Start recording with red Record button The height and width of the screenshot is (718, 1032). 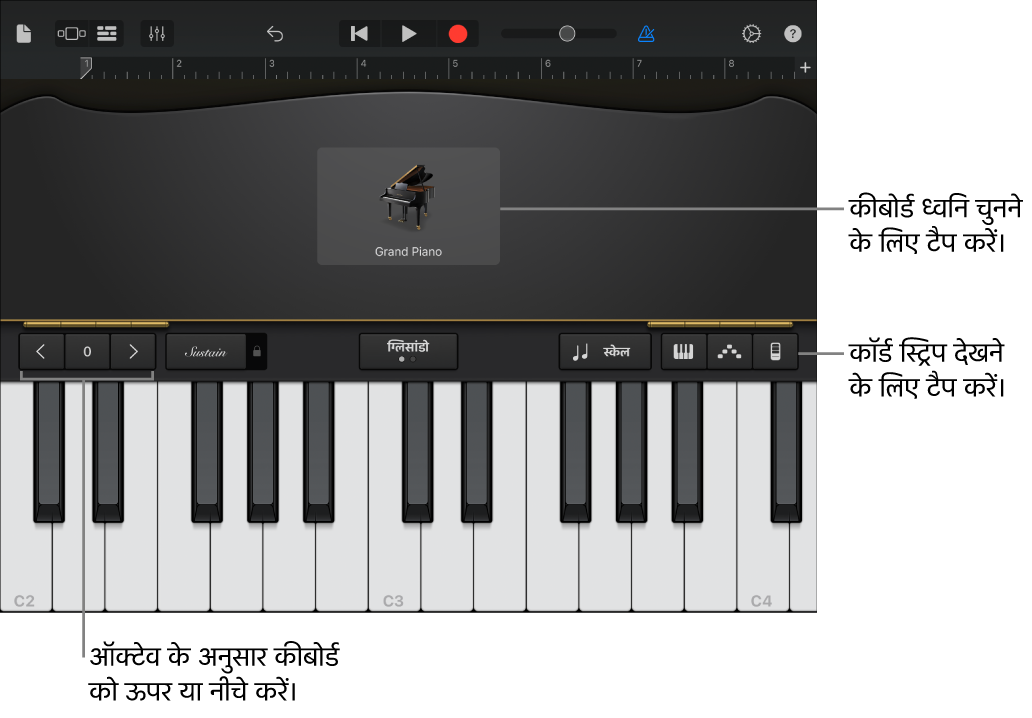tap(457, 34)
